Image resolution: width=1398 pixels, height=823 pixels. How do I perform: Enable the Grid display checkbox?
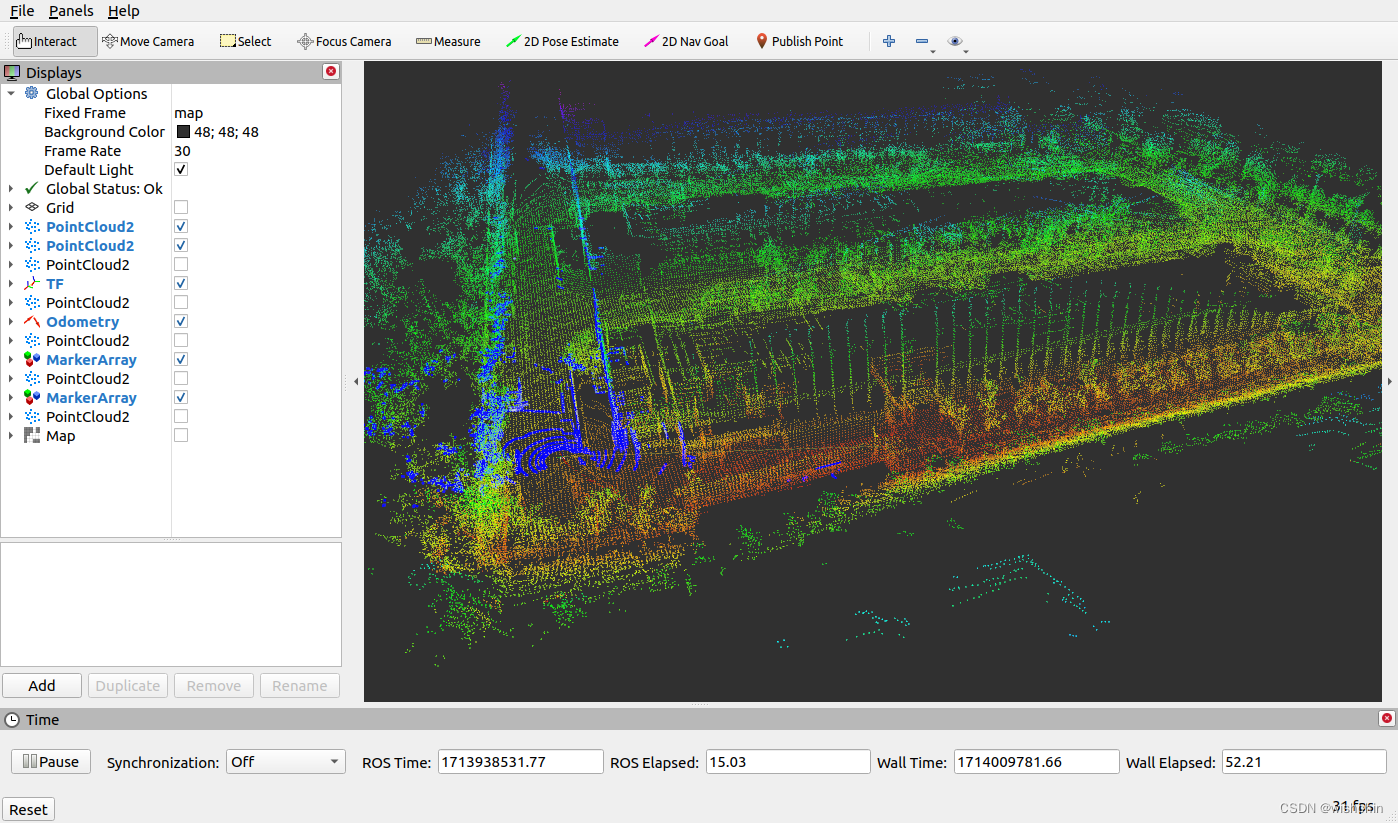181,207
